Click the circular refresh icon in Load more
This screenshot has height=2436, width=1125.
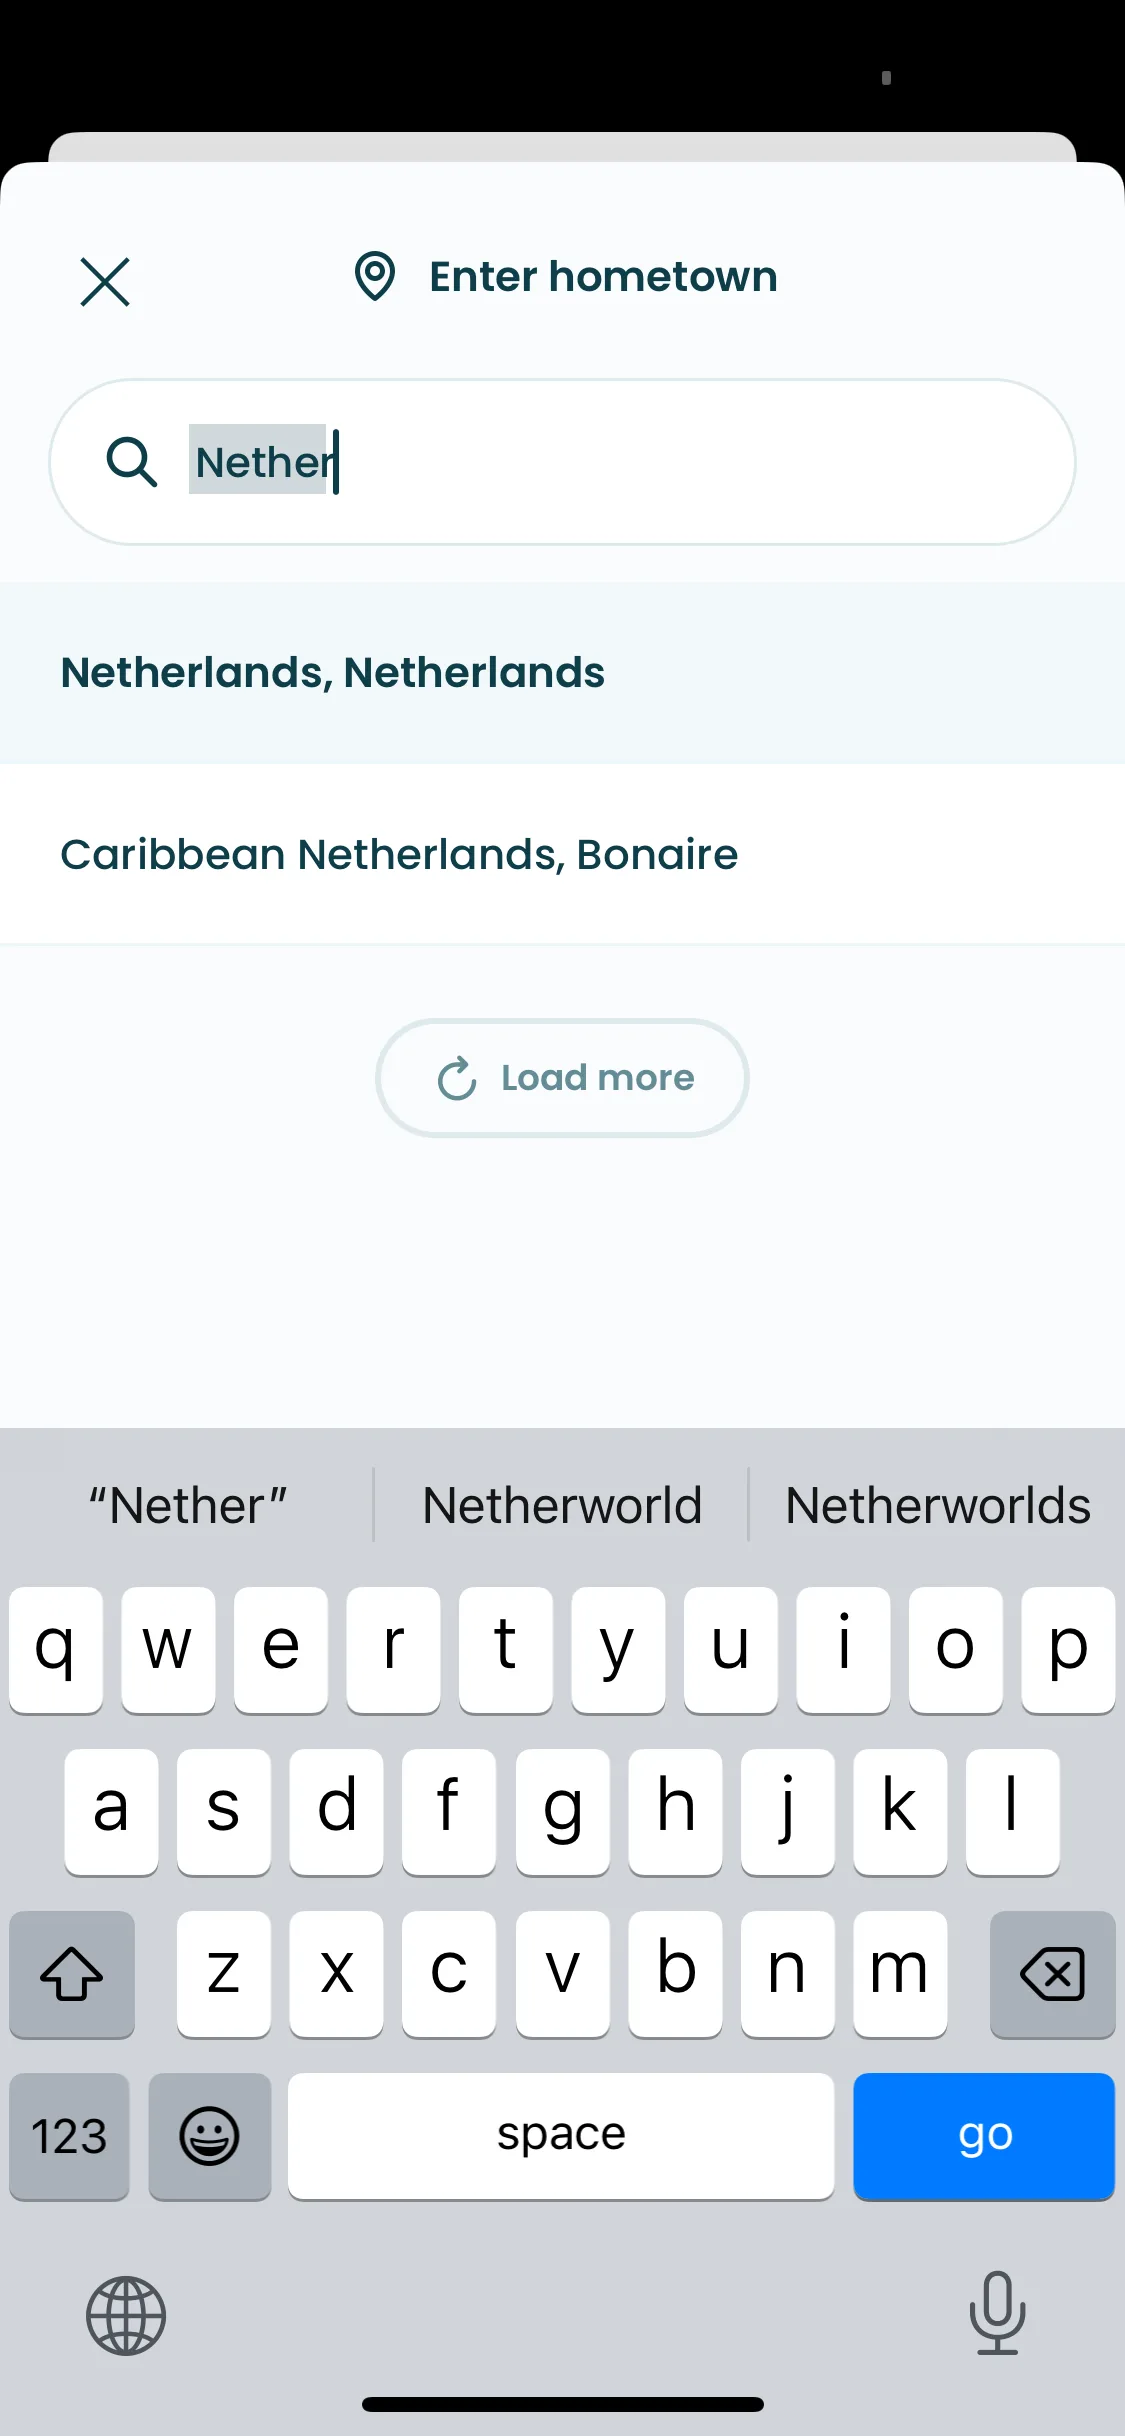pyautogui.click(x=457, y=1078)
